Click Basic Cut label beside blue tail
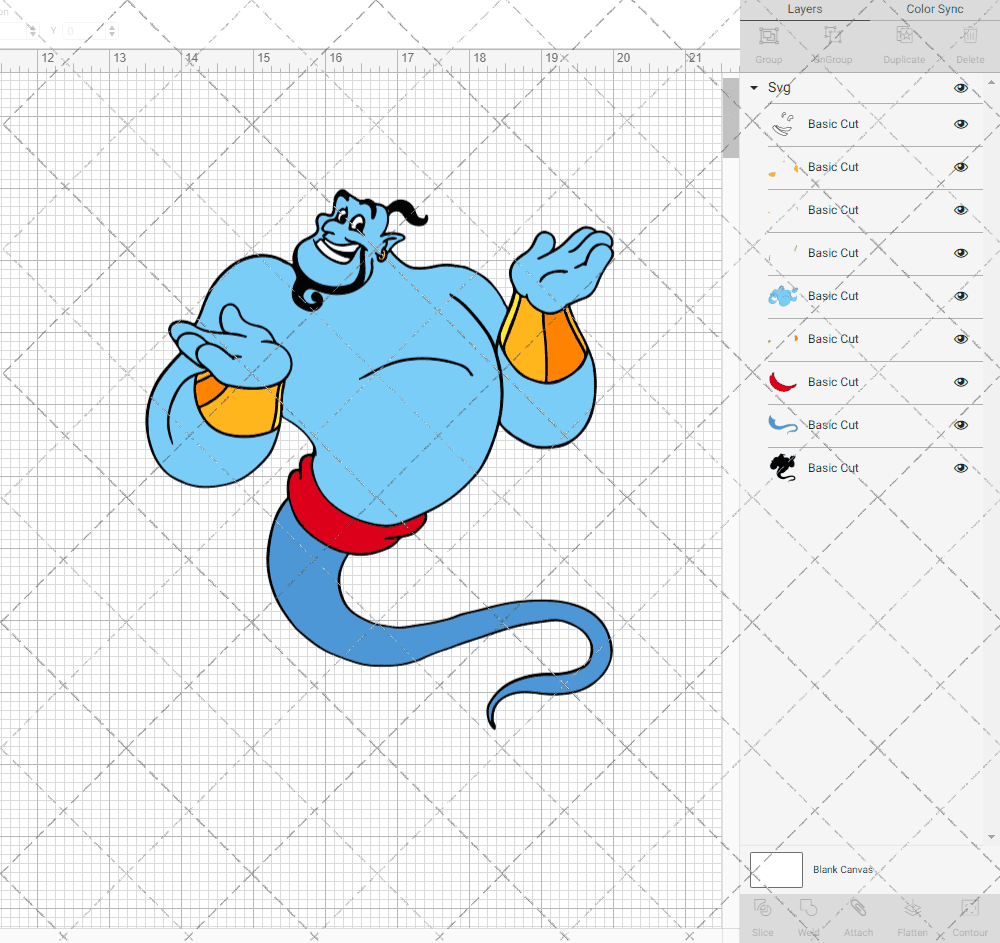This screenshot has width=1000, height=943. point(833,425)
